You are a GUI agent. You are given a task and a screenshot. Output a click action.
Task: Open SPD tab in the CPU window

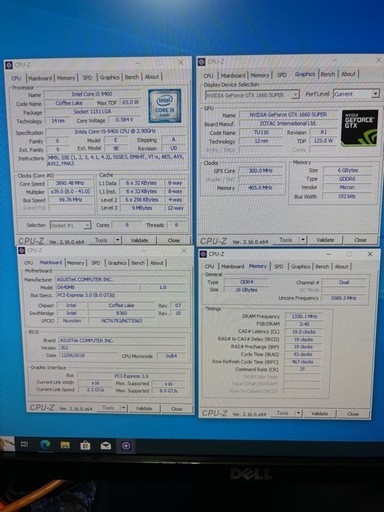(87, 78)
